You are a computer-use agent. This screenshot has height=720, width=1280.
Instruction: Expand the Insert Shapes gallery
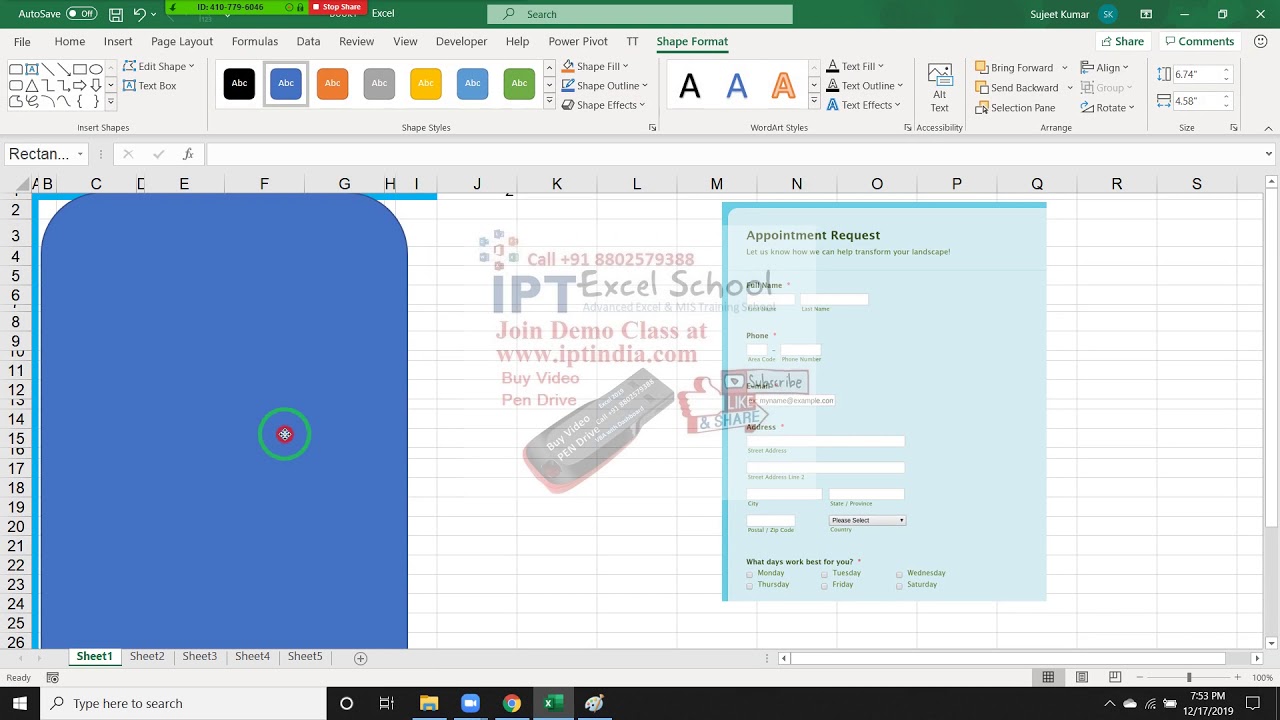[111, 102]
